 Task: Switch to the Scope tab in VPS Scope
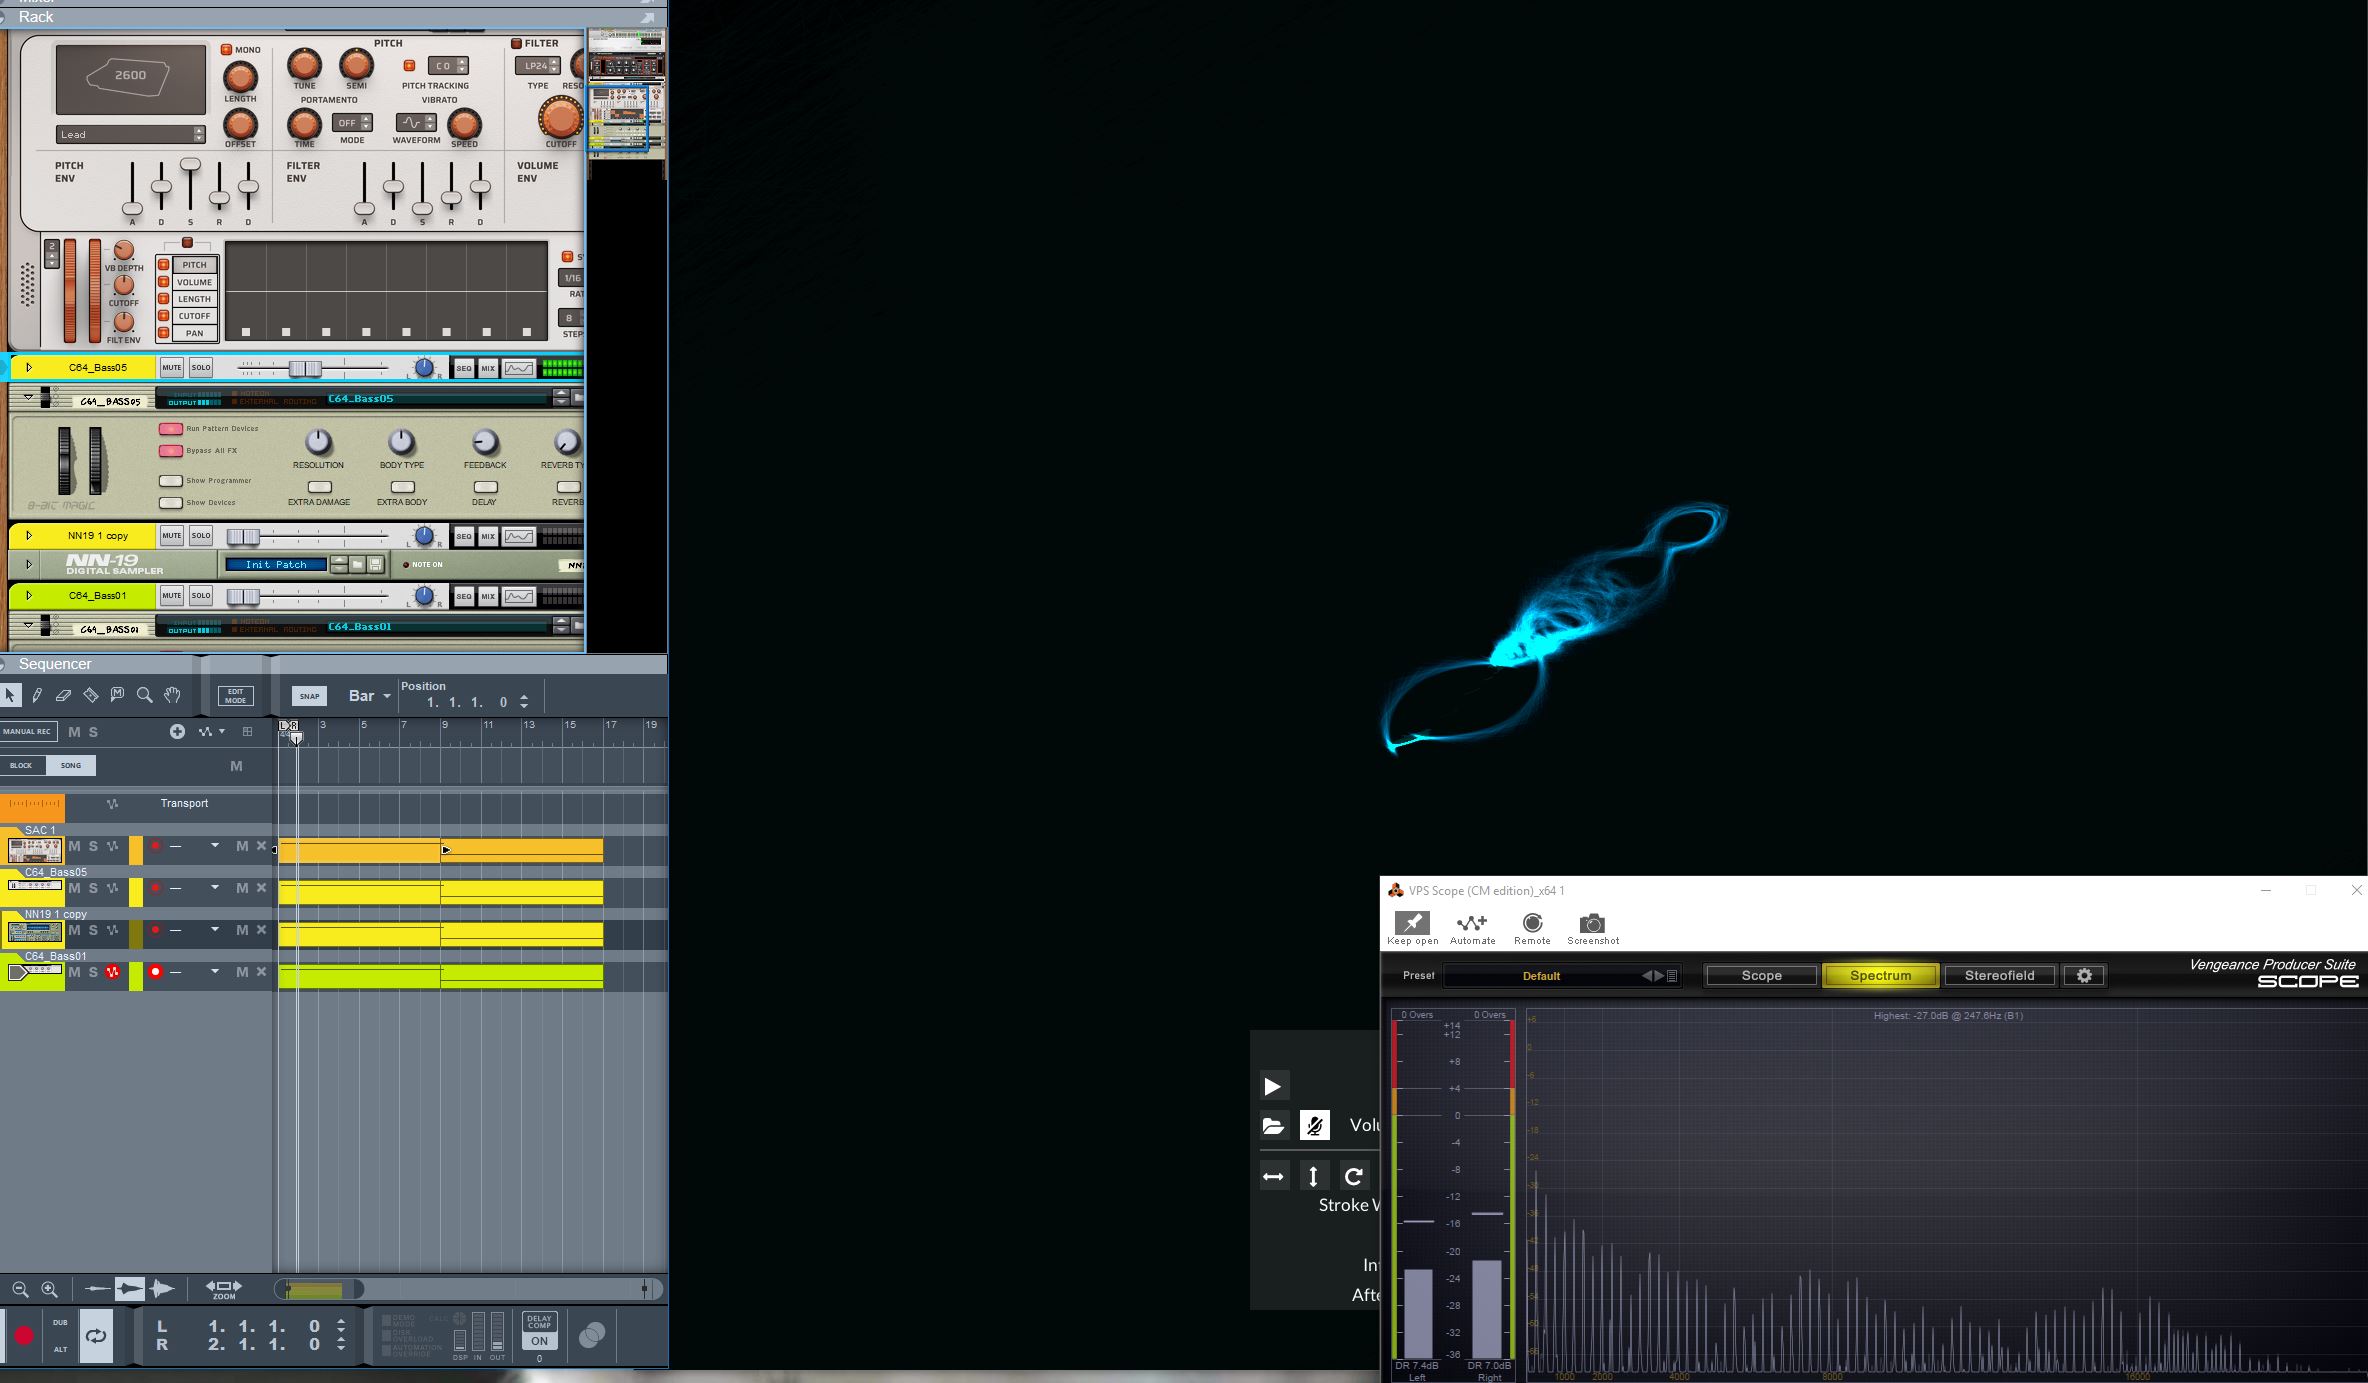click(x=1761, y=976)
